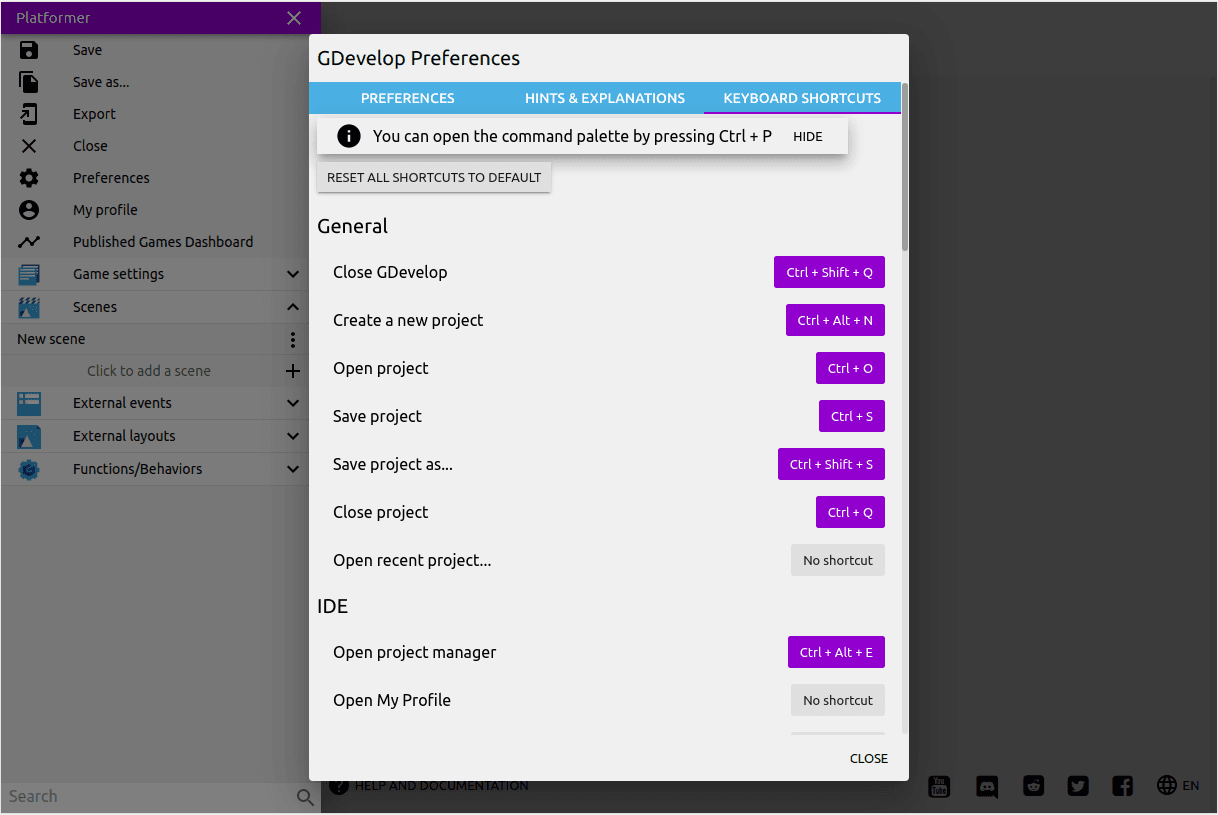Expand the External events section
This screenshot has height=815, width=1218.
coord(293,403)
